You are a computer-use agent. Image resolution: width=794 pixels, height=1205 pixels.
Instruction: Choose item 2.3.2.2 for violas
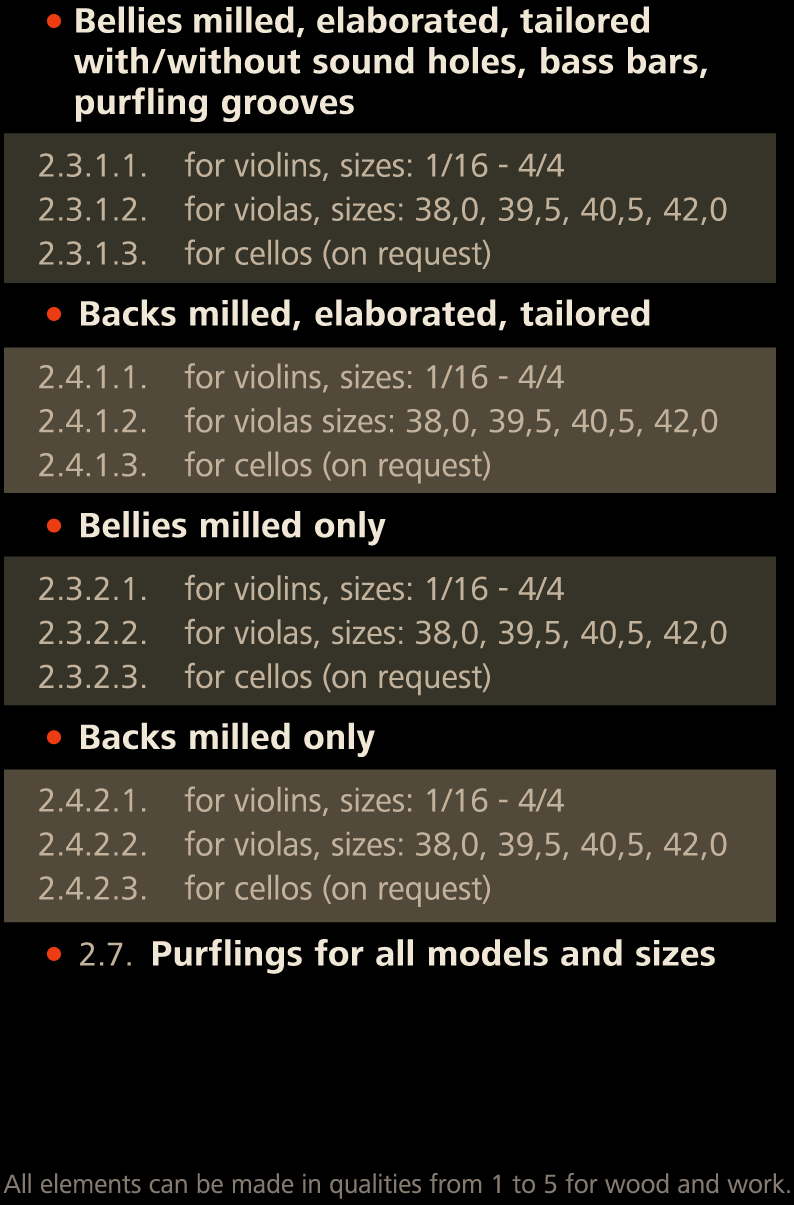click(382, 633)
